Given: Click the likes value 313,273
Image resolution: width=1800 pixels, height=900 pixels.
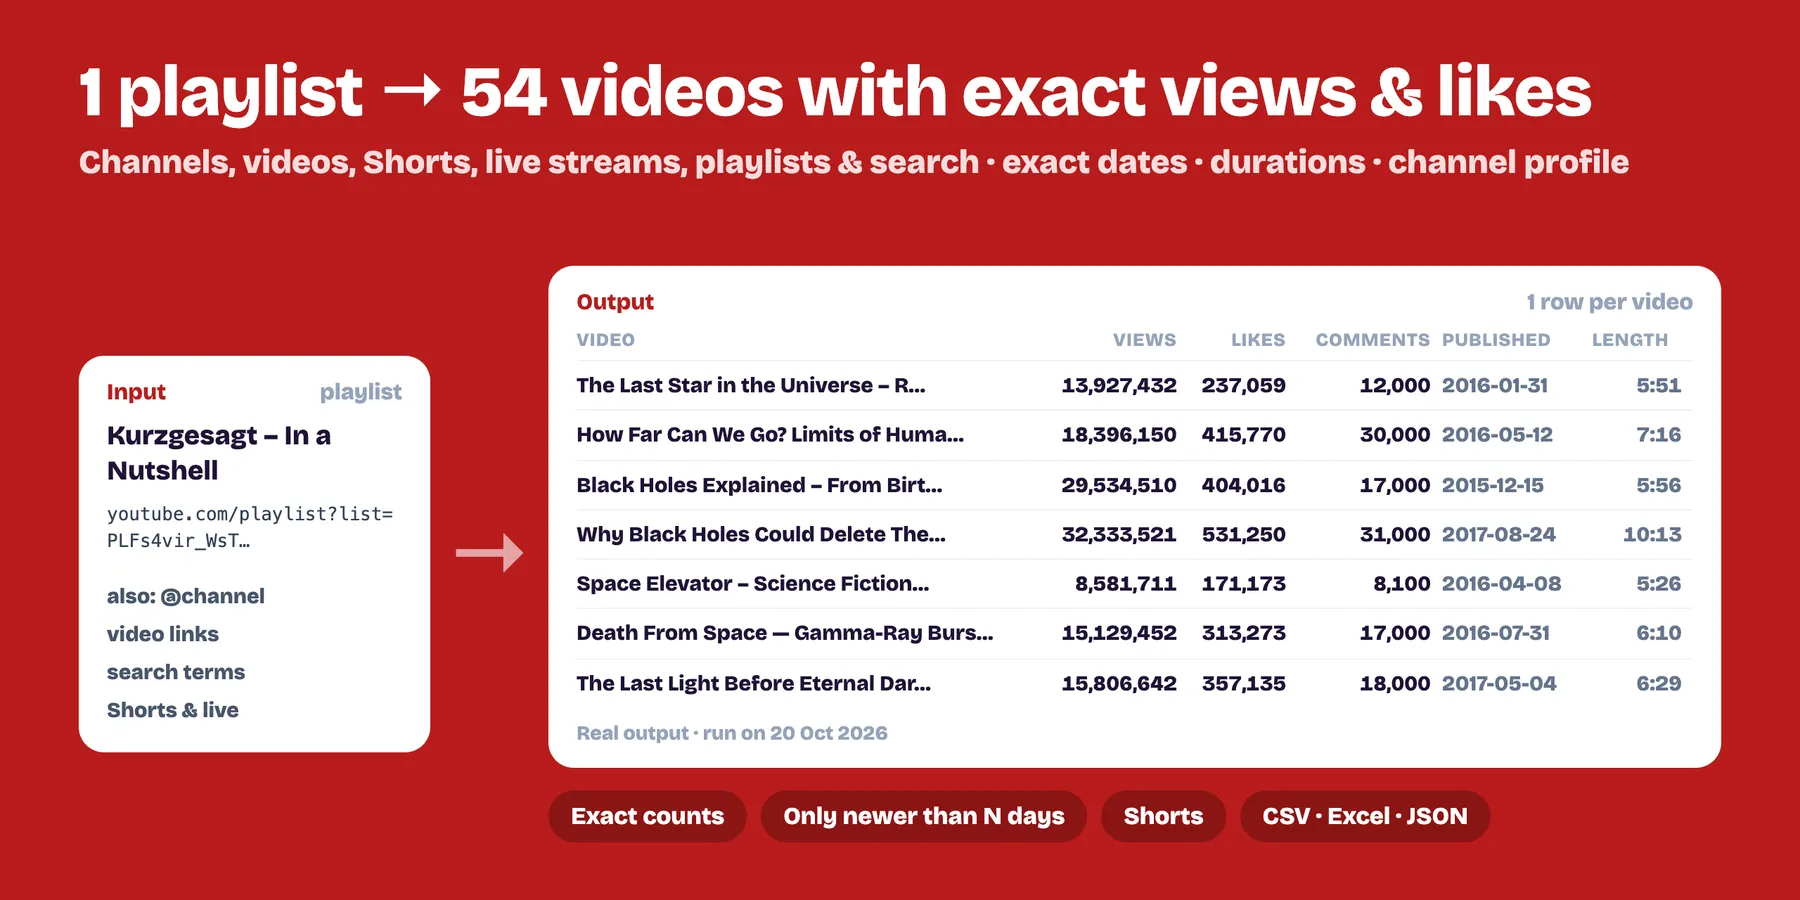Looking at the screenshot, I should (1243, 633).
